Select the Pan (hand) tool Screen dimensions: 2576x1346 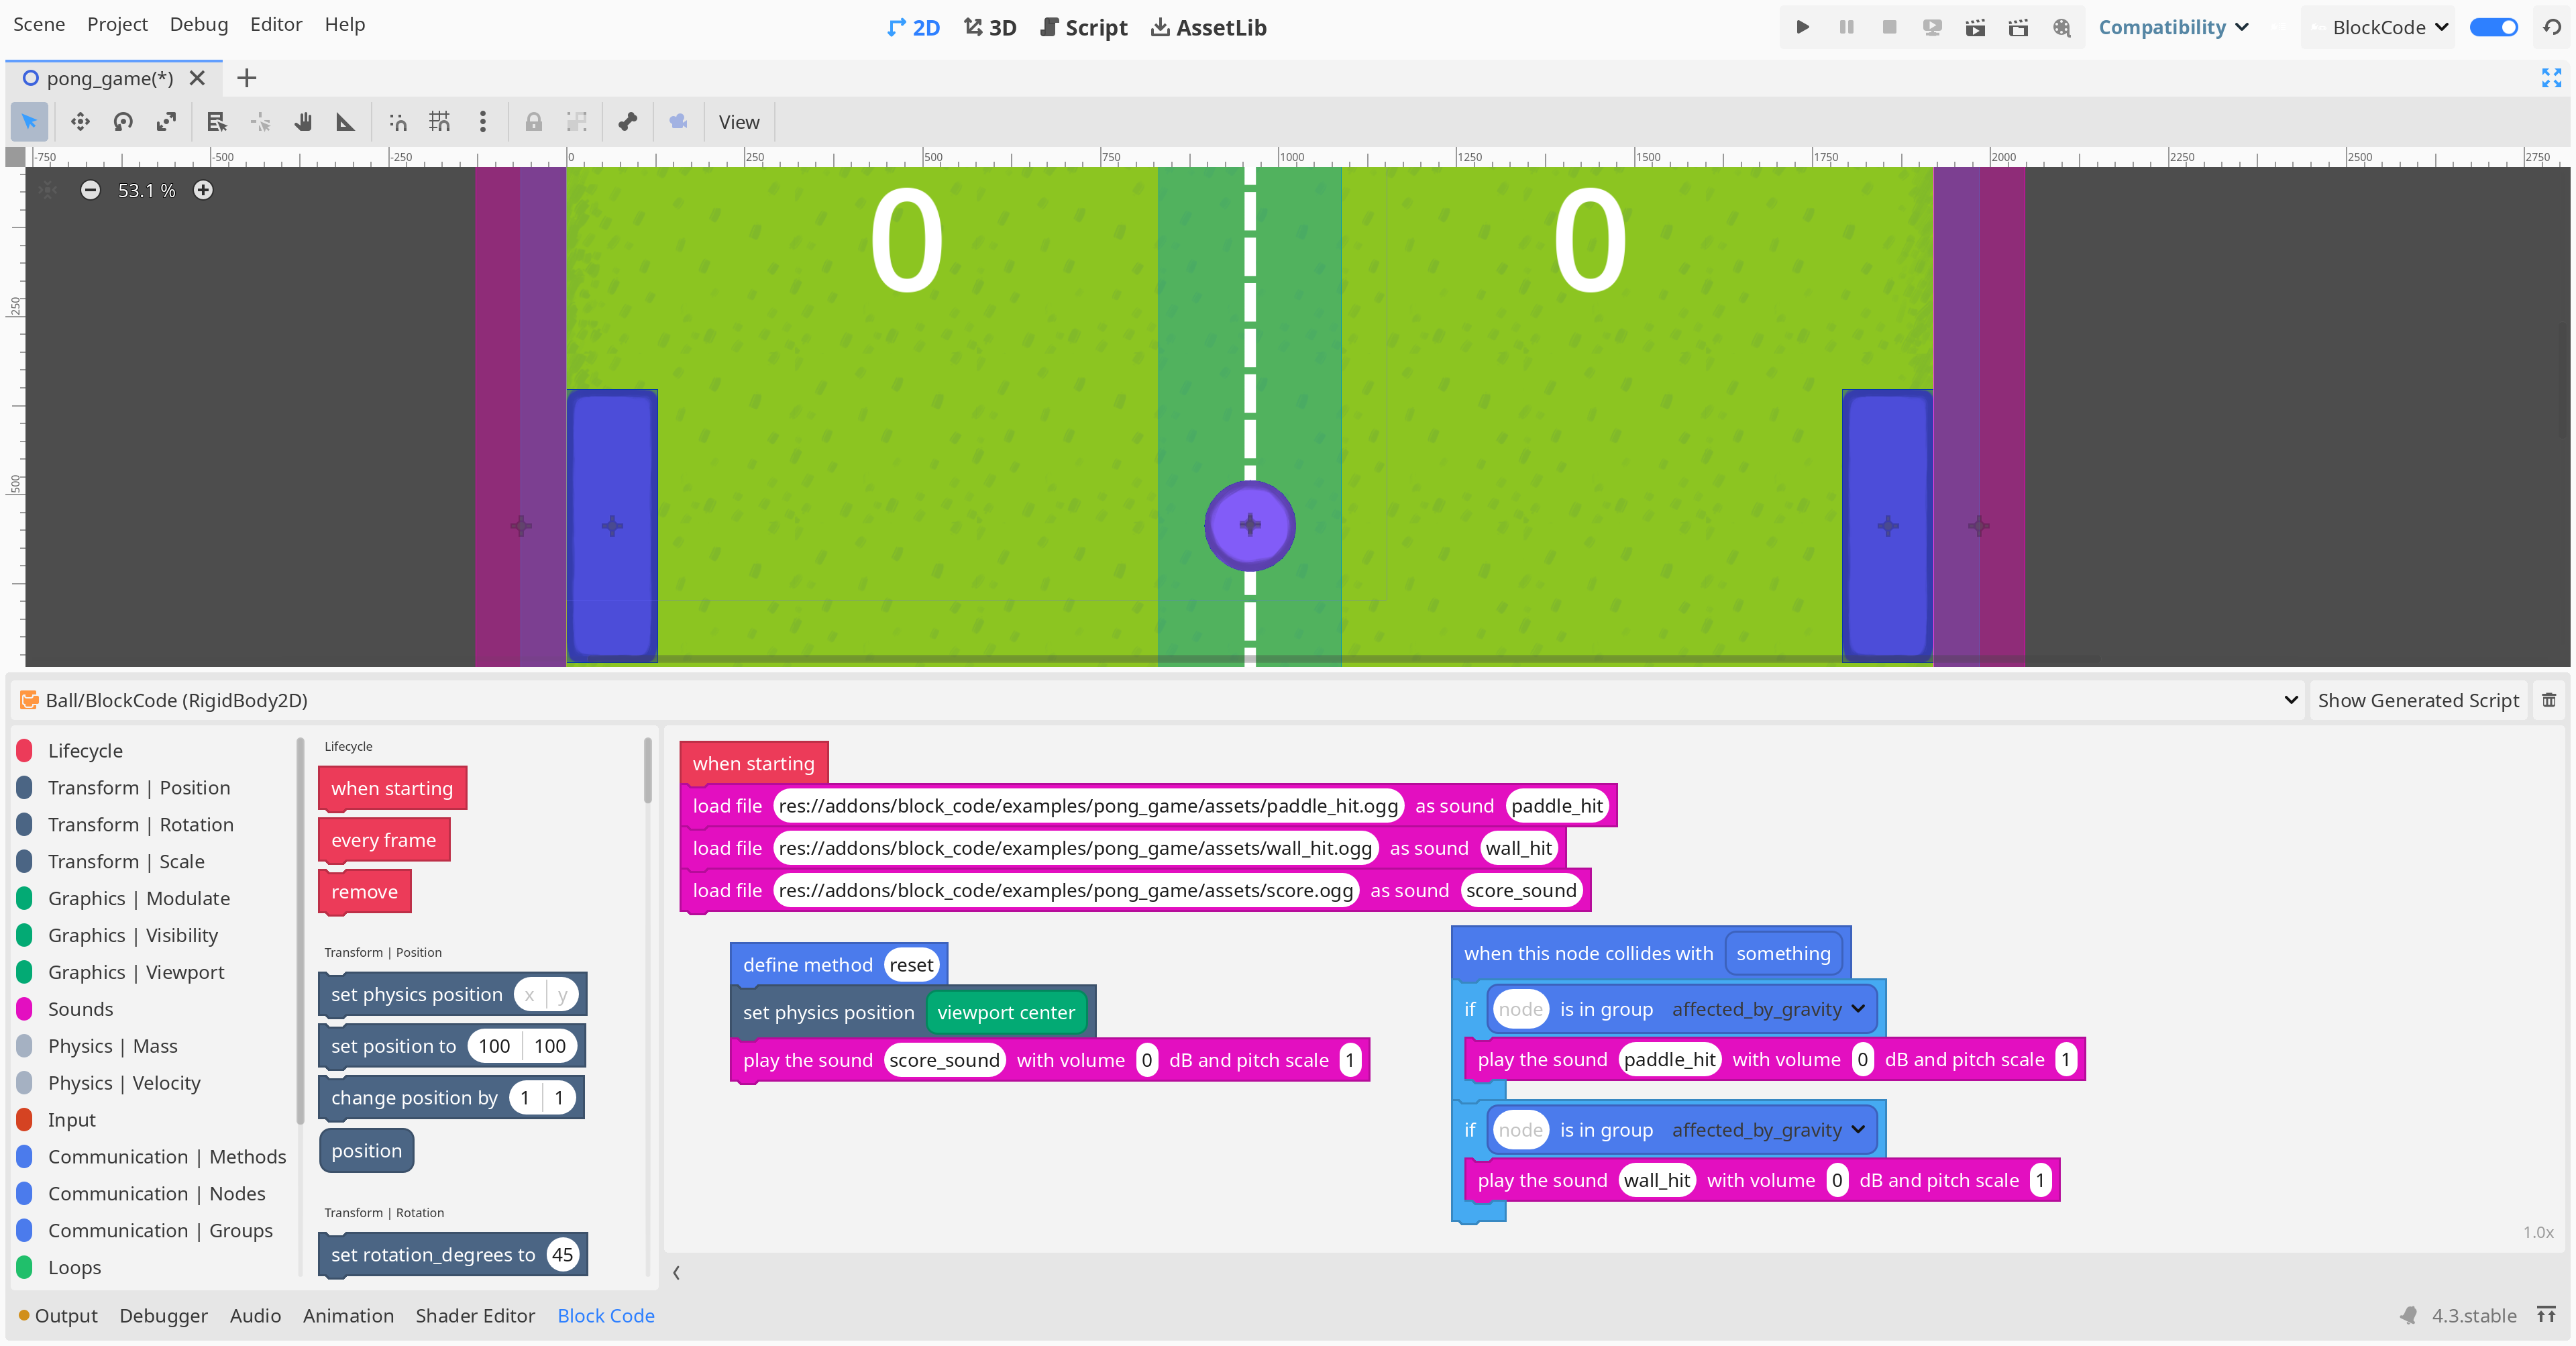(303, 122)
